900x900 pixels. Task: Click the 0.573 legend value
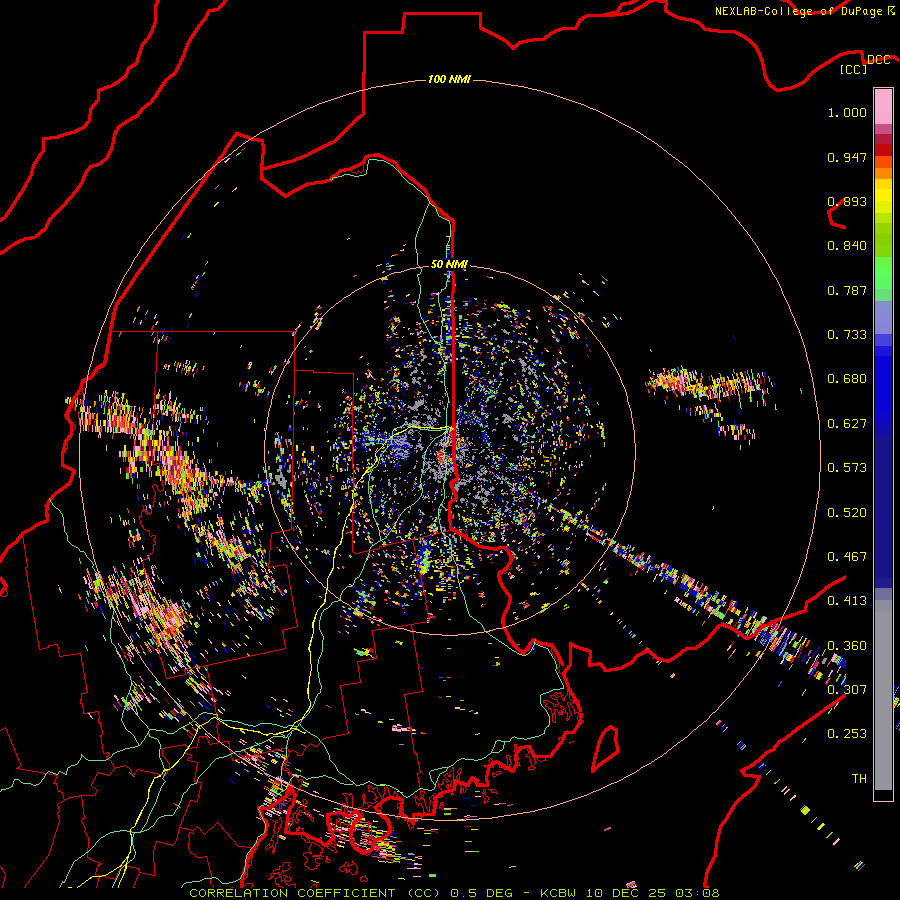pyautogui.click(x=847, y=468)
